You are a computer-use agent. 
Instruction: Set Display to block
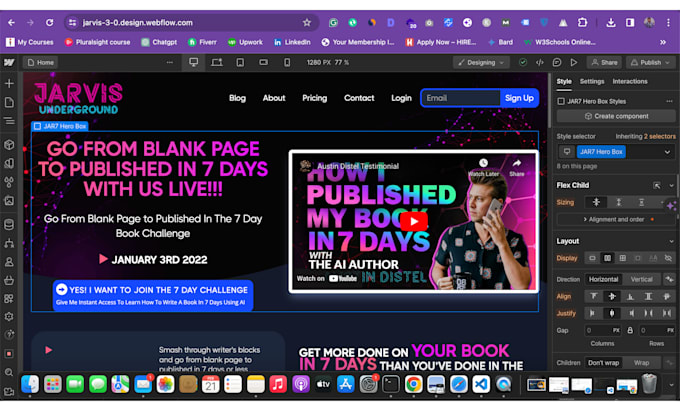tap(592, 258)
